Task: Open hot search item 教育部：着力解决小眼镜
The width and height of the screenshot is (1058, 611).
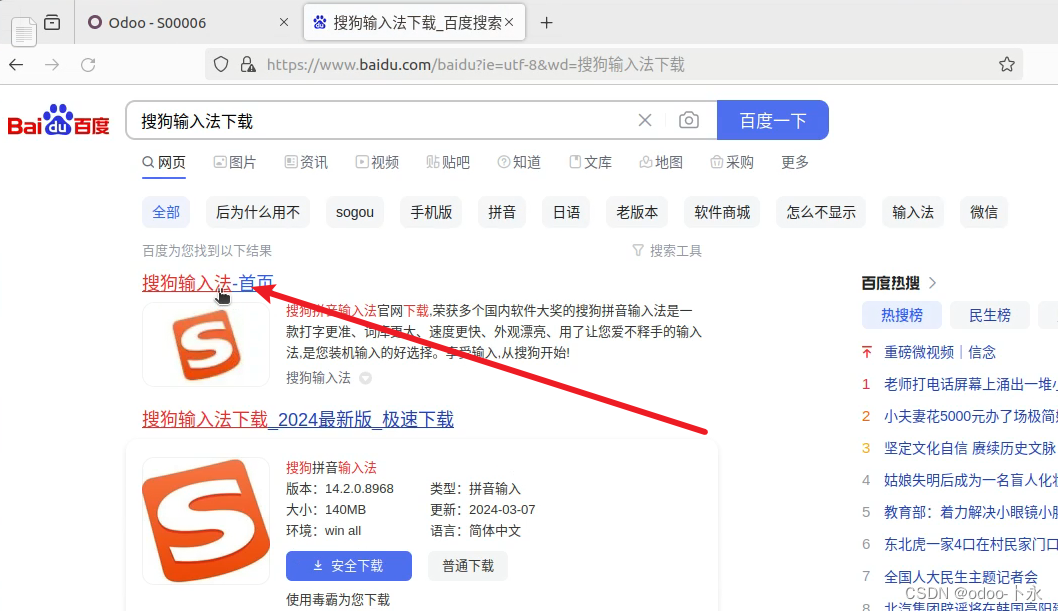Action: coord(970,513)
